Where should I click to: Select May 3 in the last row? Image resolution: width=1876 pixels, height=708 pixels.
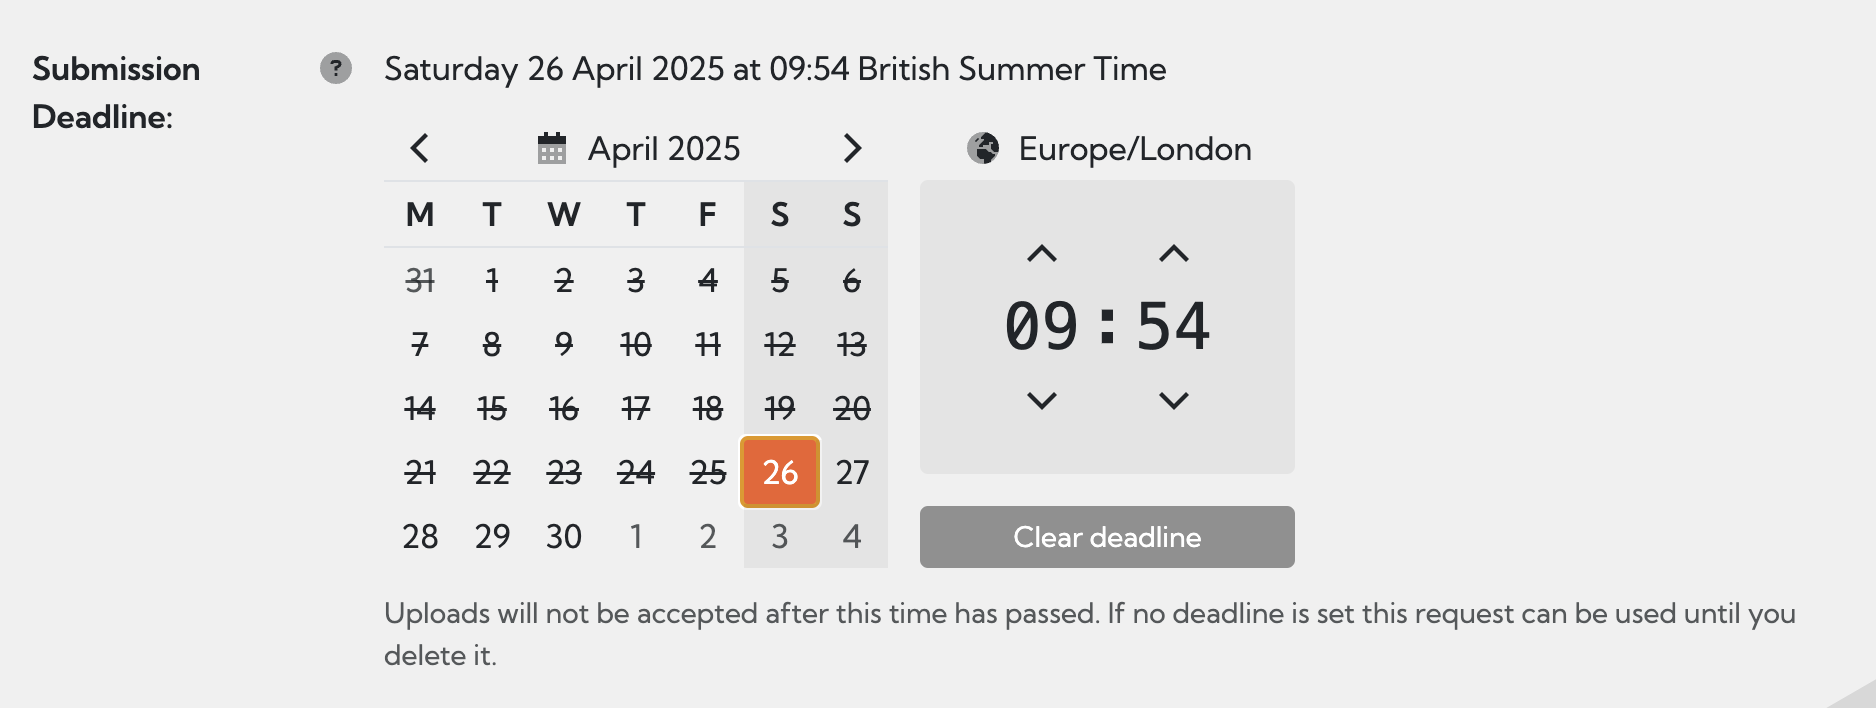click(780, 536)
